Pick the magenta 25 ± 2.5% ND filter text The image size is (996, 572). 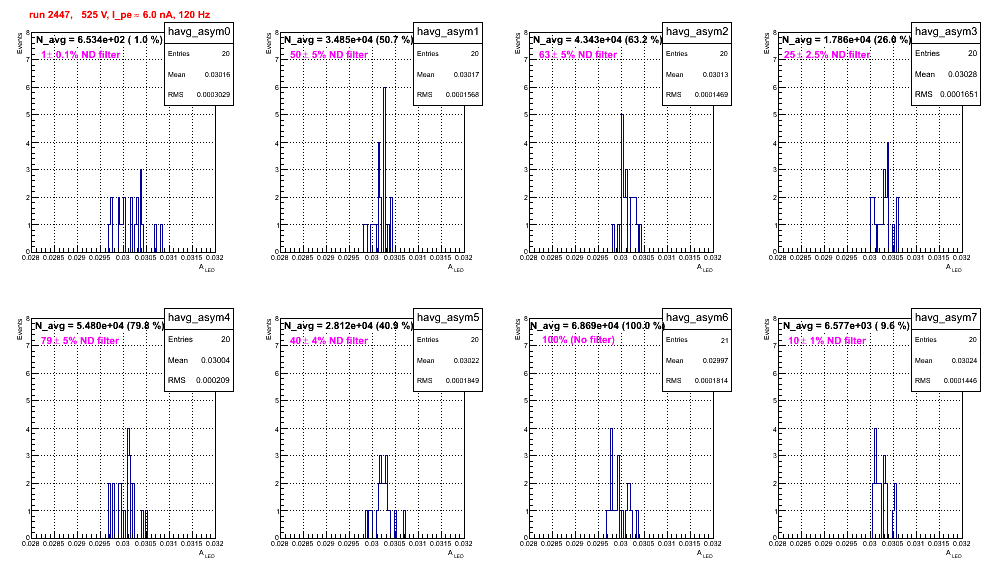[x=827, y=55]
